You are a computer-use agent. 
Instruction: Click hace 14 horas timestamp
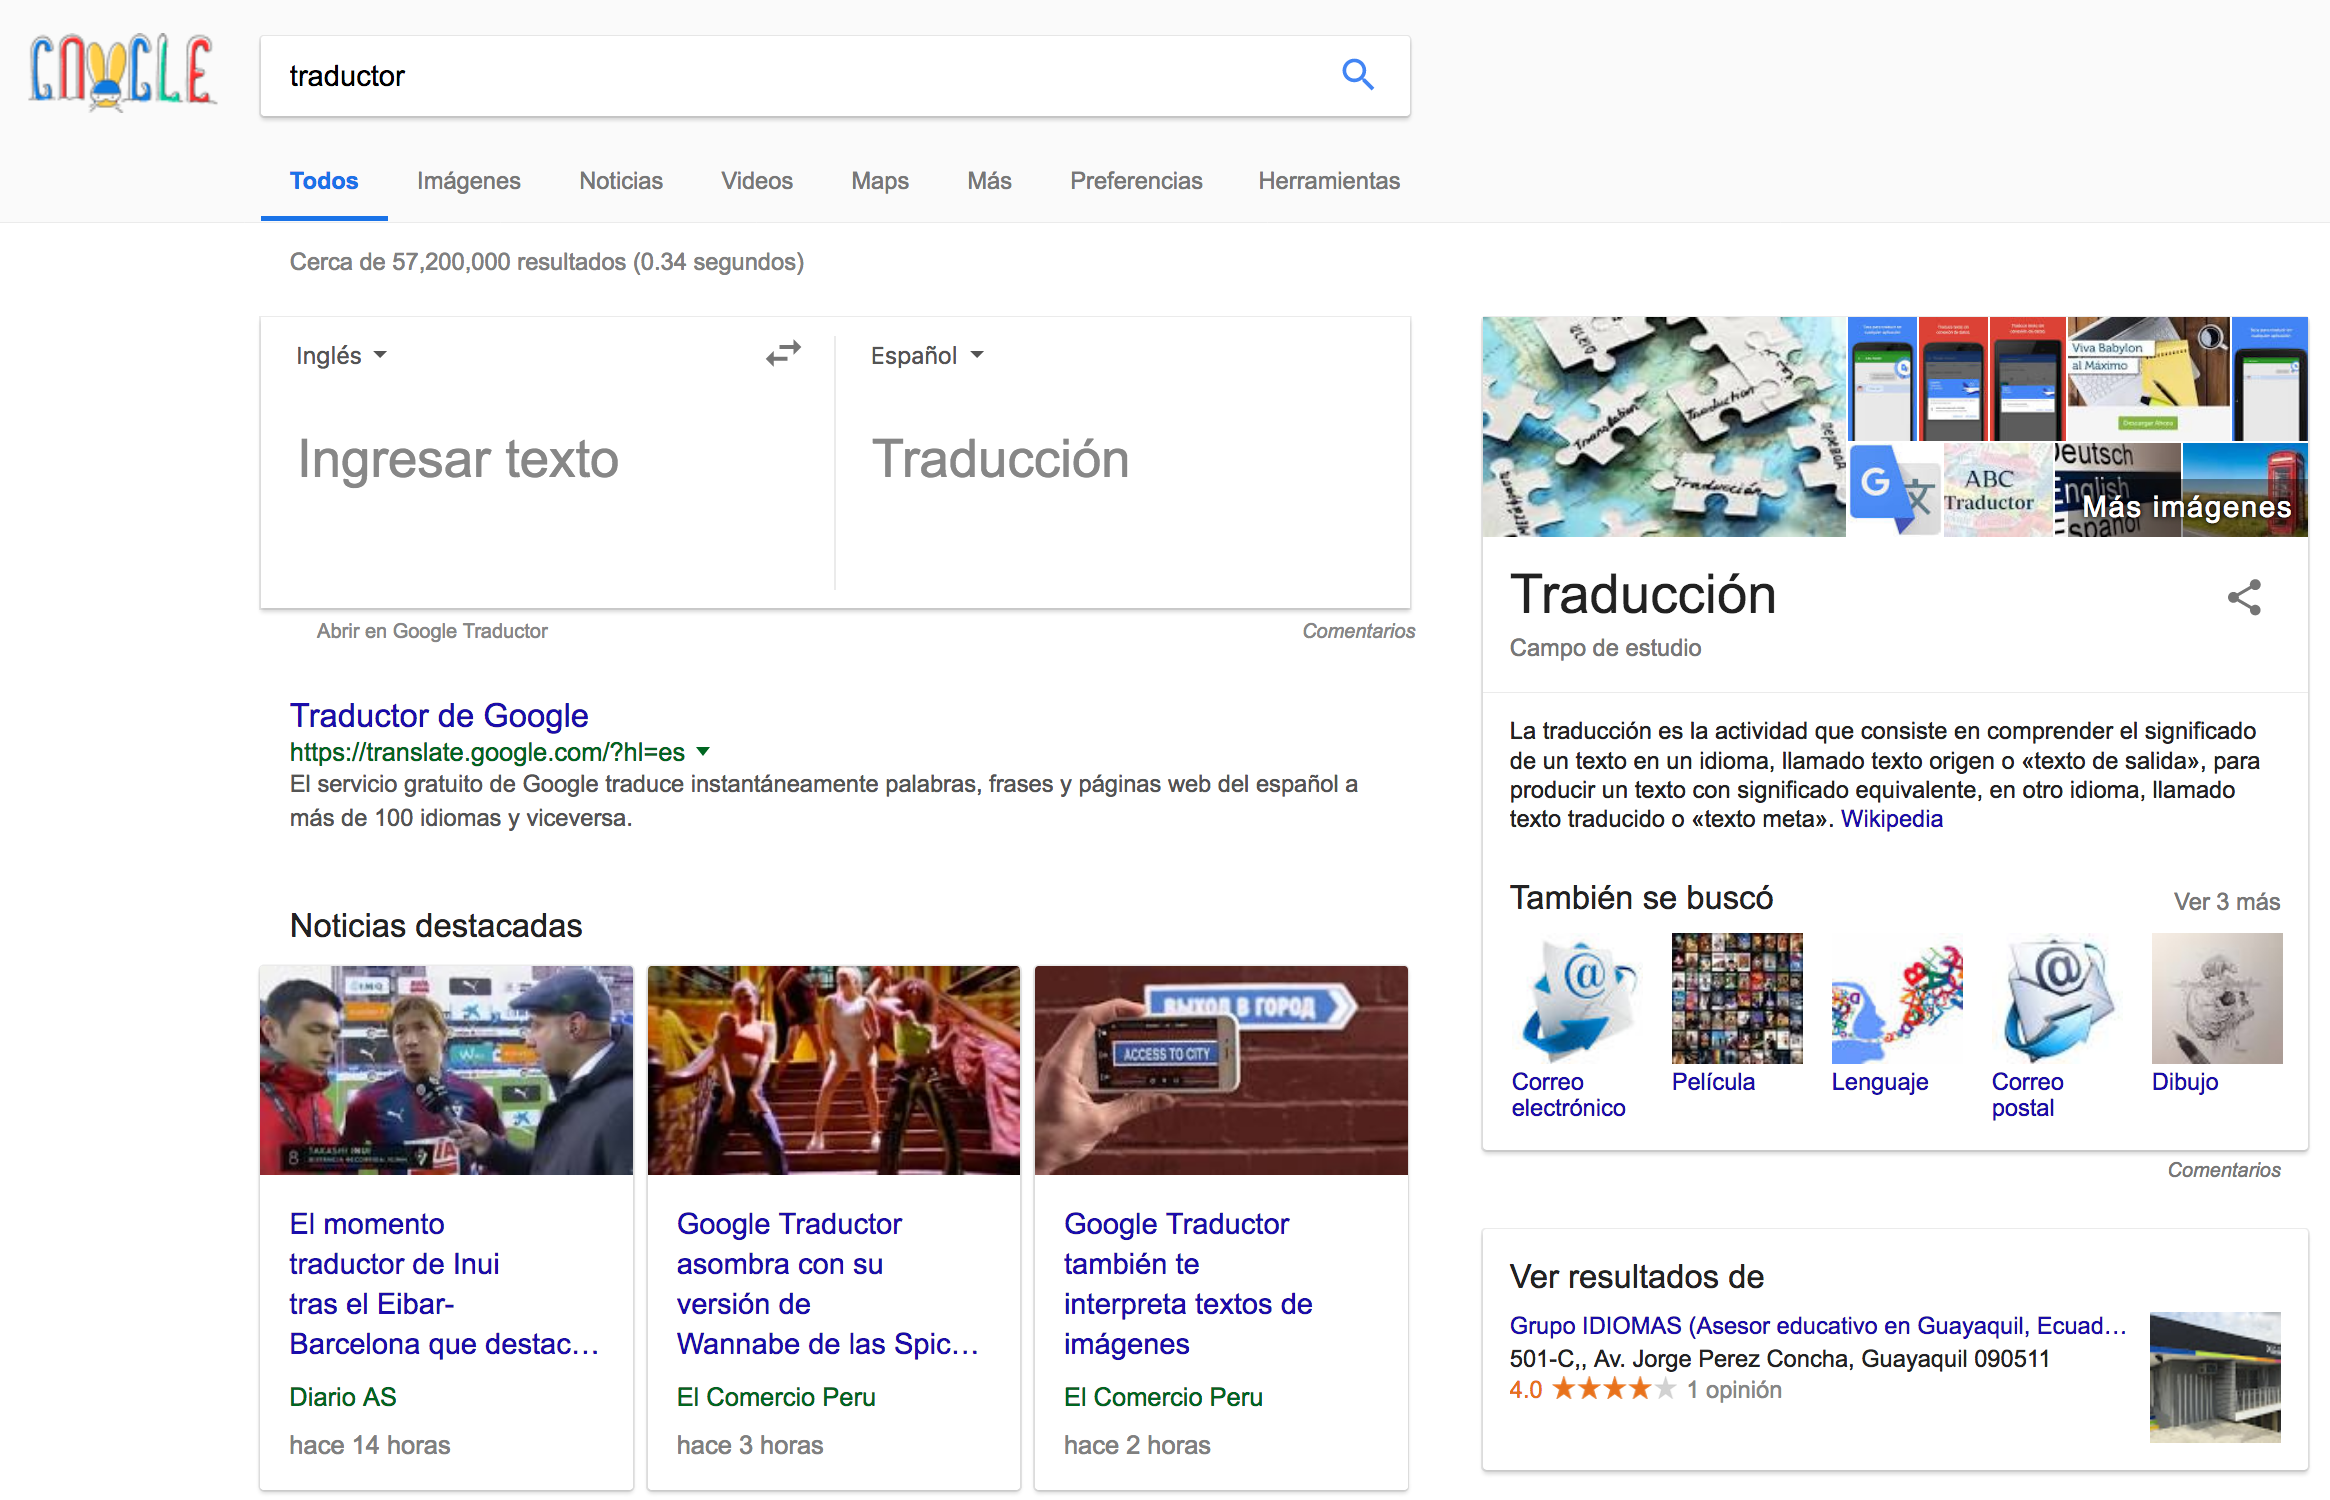(370, 1446)
